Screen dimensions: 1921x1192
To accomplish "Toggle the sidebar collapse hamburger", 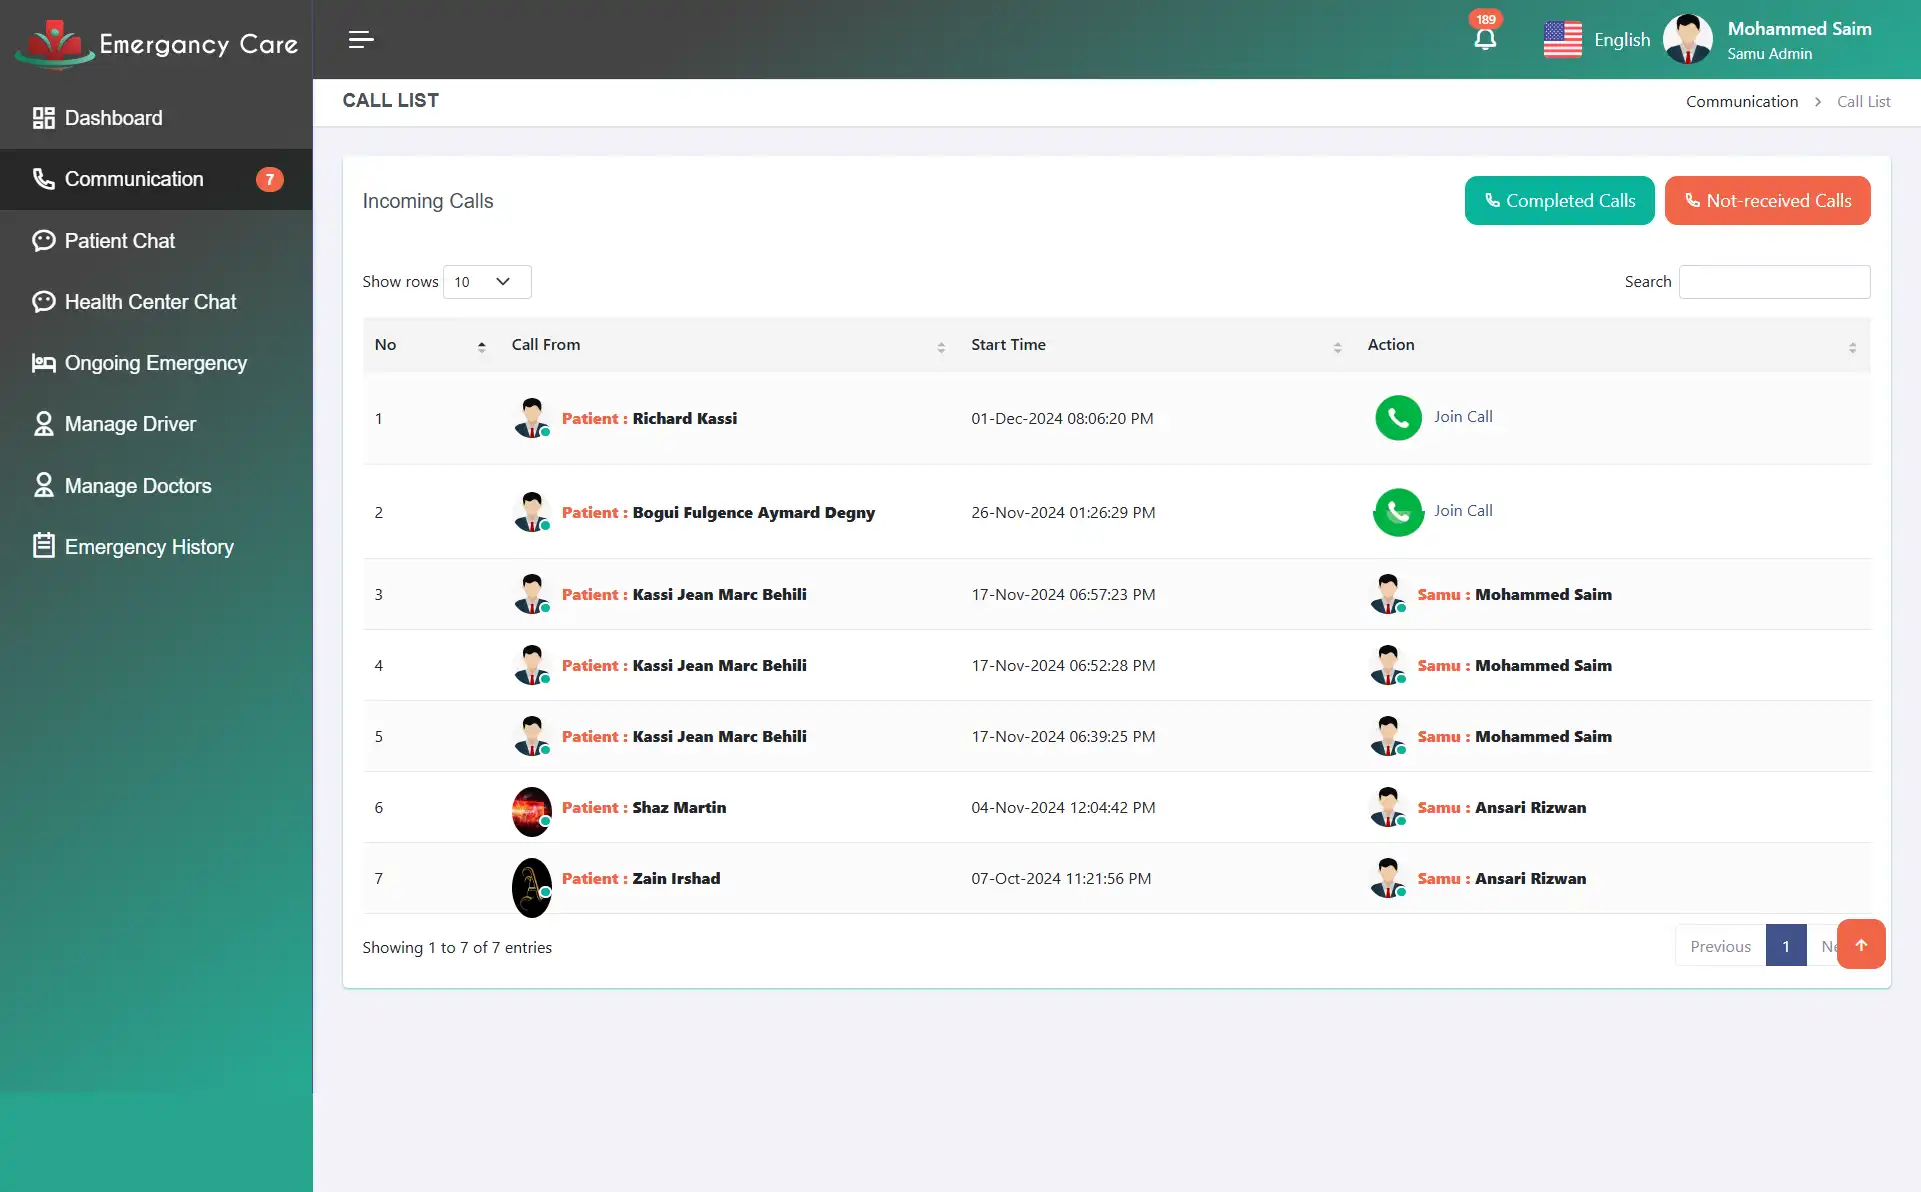I will [x=360, y=40].
